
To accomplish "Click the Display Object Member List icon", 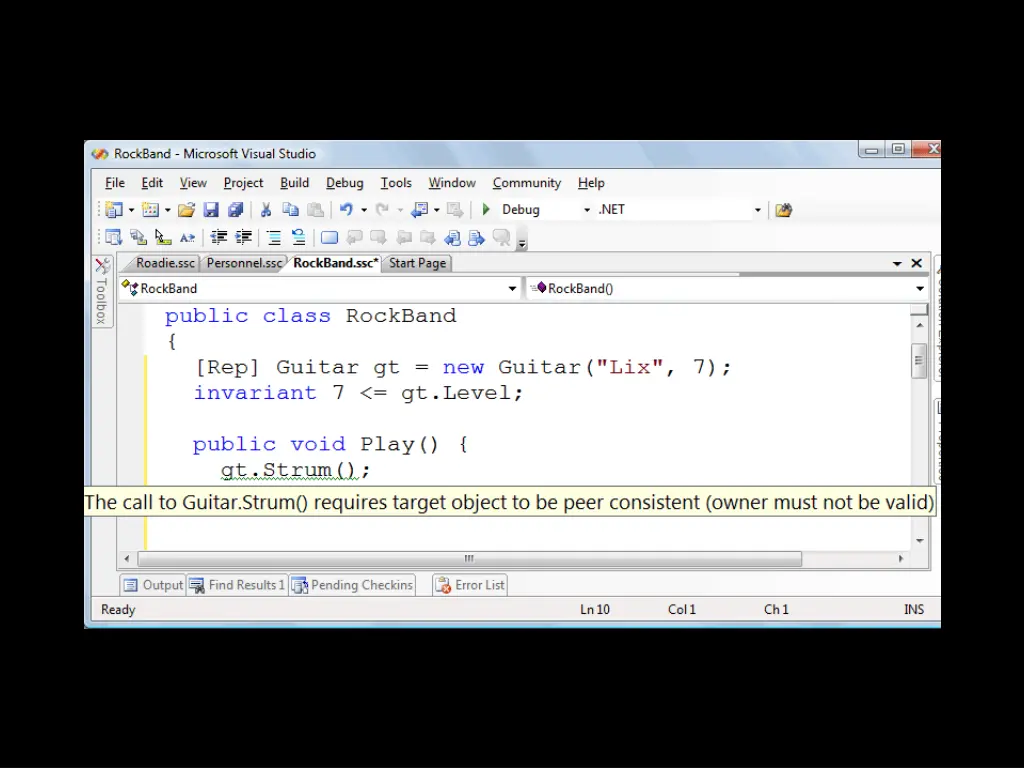I will 114,238.
